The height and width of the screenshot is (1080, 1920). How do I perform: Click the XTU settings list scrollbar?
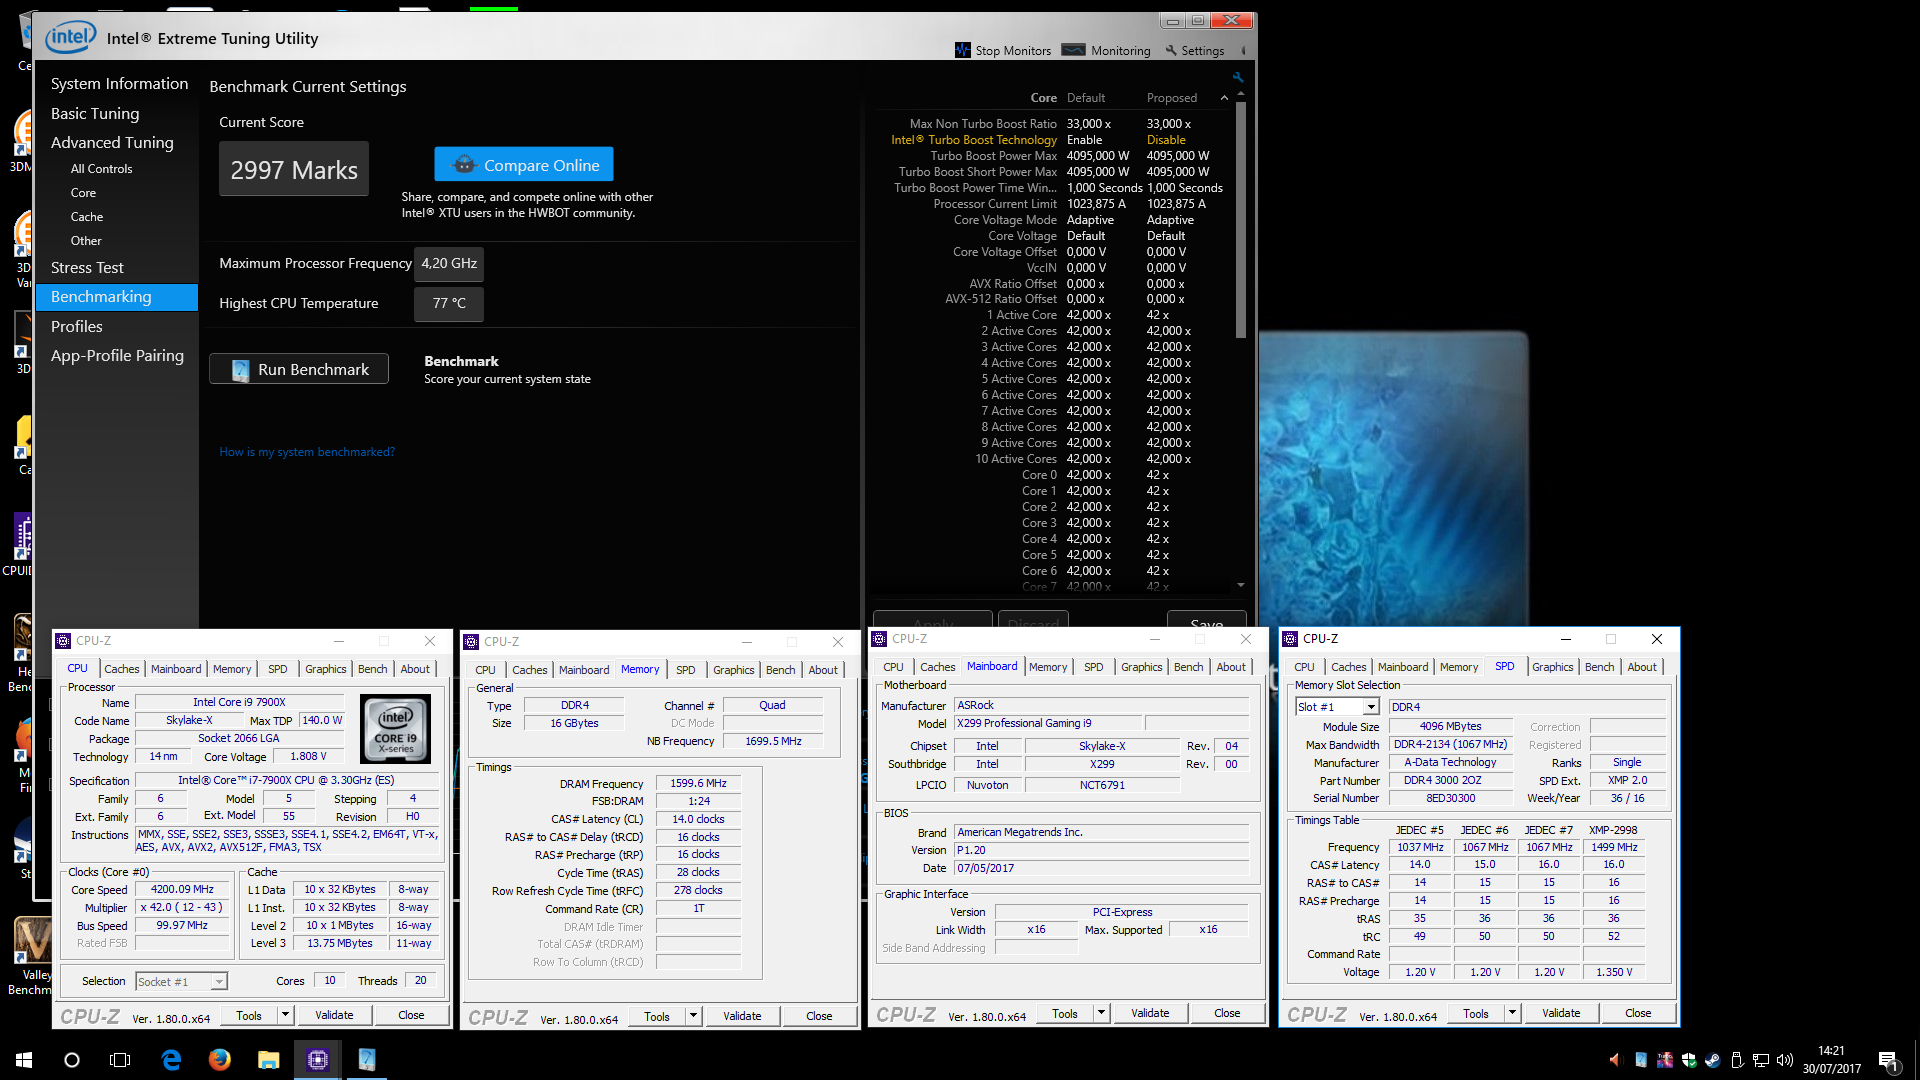coord(1241,220)
